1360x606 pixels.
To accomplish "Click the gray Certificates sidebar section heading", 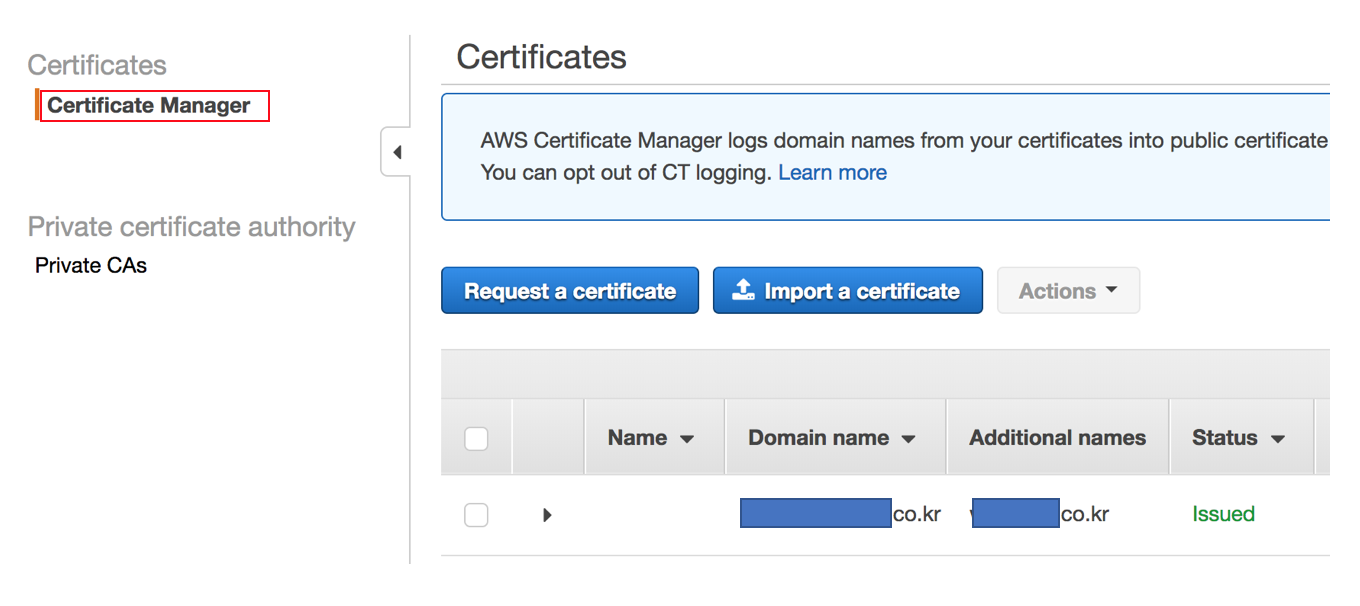I will click(x=97, y=65).
